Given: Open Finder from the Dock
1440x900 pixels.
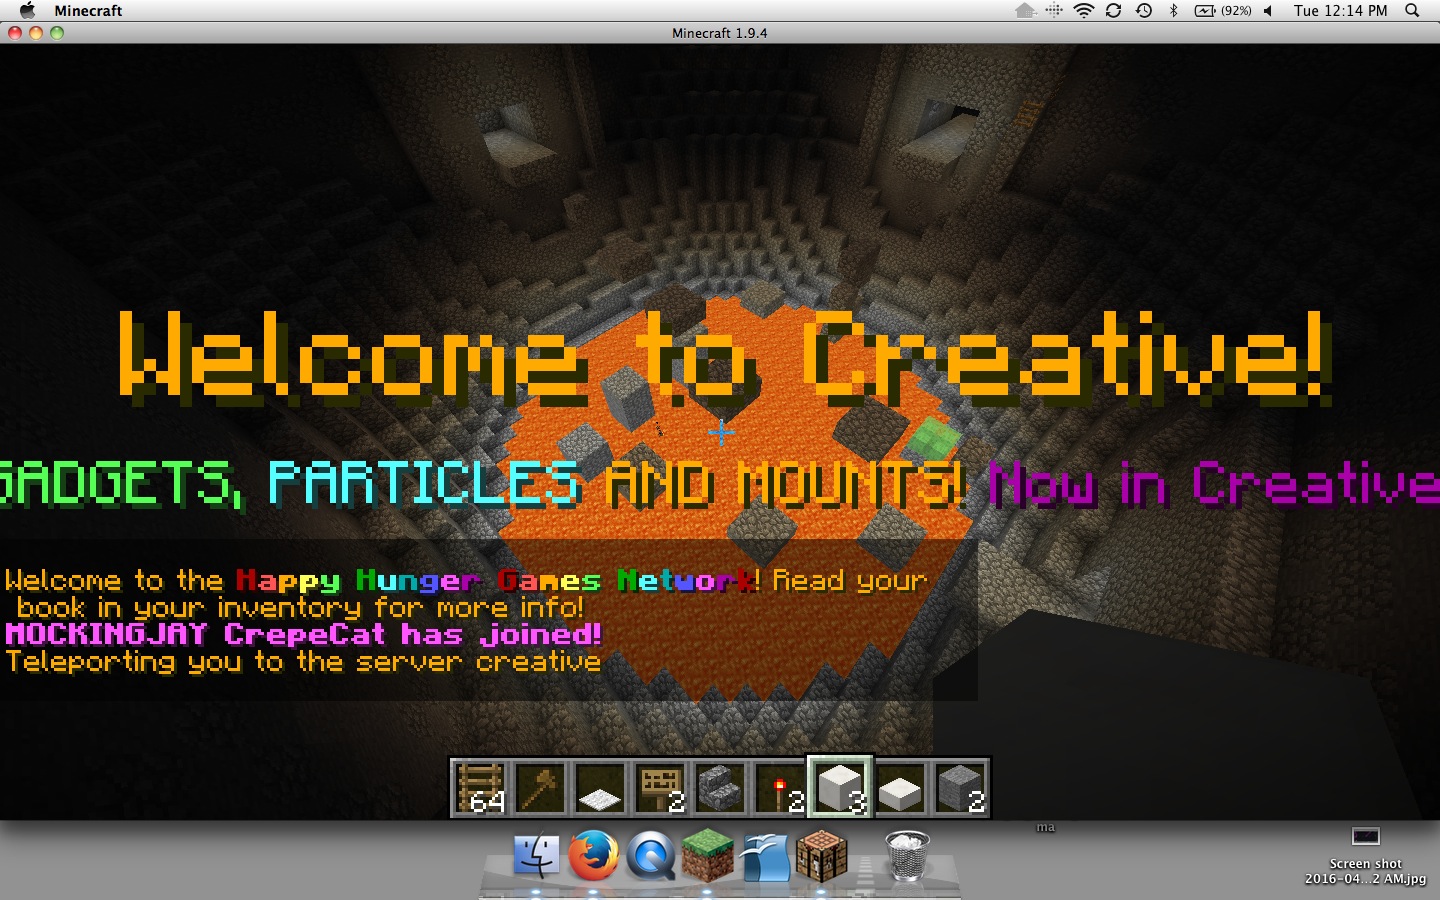Looking at the screenshot, I should pyautogui.click(x=536, y=856).
